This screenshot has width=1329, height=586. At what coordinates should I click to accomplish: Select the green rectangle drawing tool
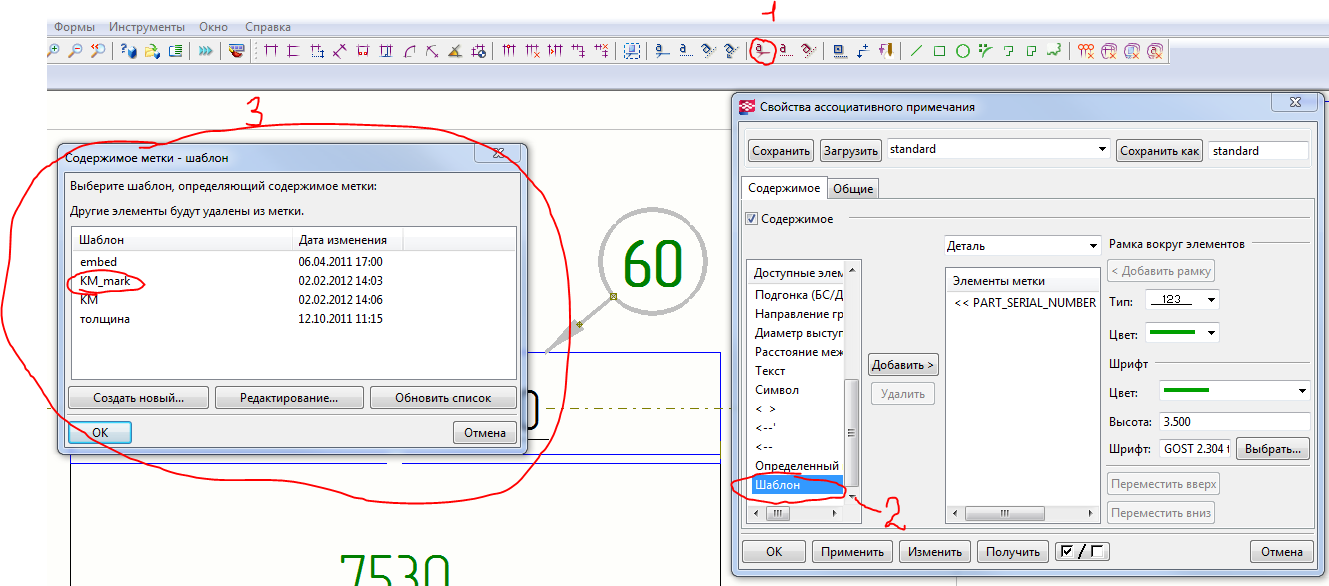tap(939, 51)
